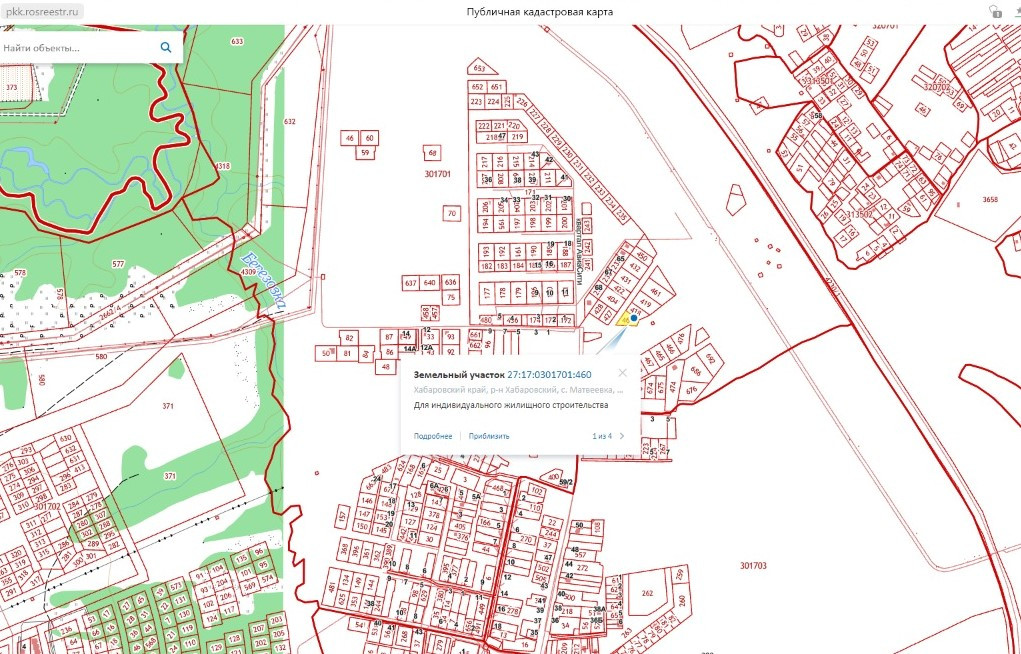Click the pkk.rosreestr.ru address text
Image resolution: width=1021 pixels, height=654 pixels.
click(x=42, y=11)
